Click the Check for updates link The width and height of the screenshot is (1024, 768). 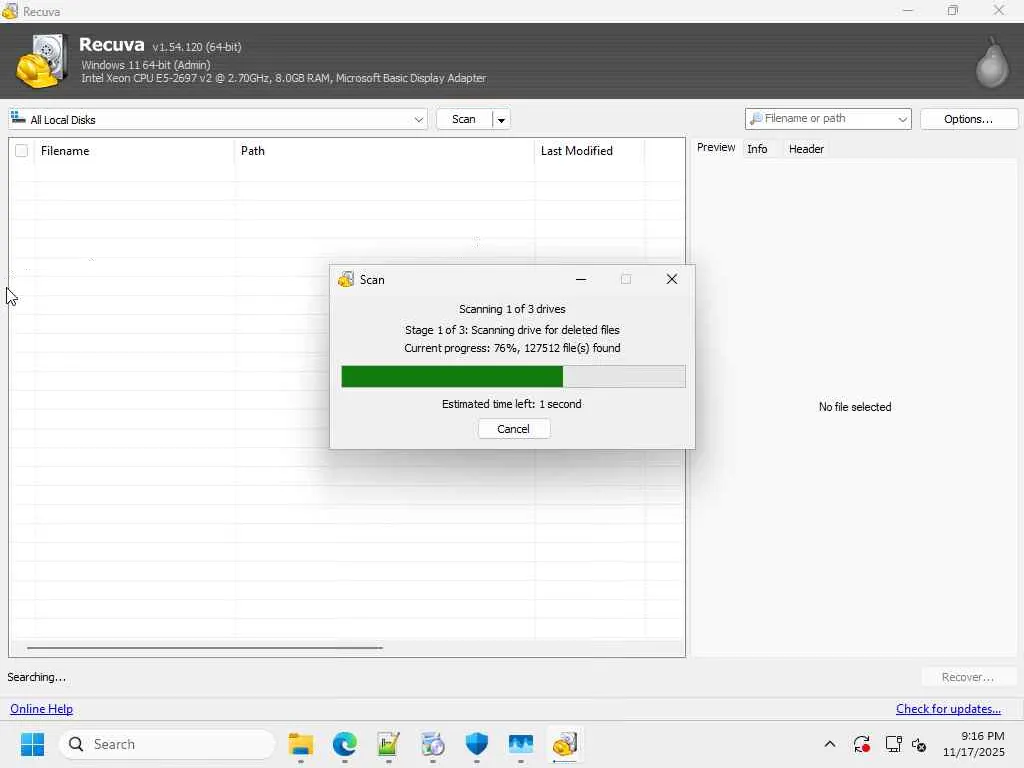coord(948,709)
